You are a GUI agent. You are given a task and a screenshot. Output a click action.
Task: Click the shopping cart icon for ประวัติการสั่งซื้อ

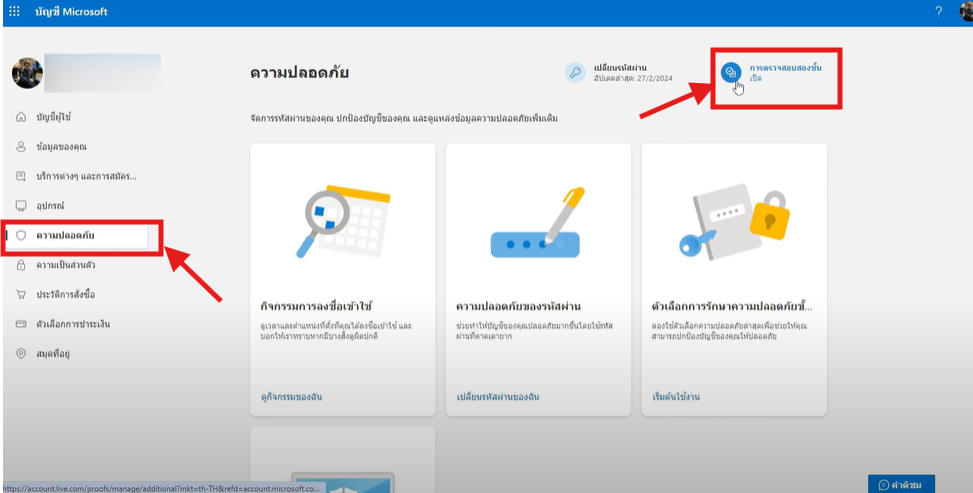[21, 295]
